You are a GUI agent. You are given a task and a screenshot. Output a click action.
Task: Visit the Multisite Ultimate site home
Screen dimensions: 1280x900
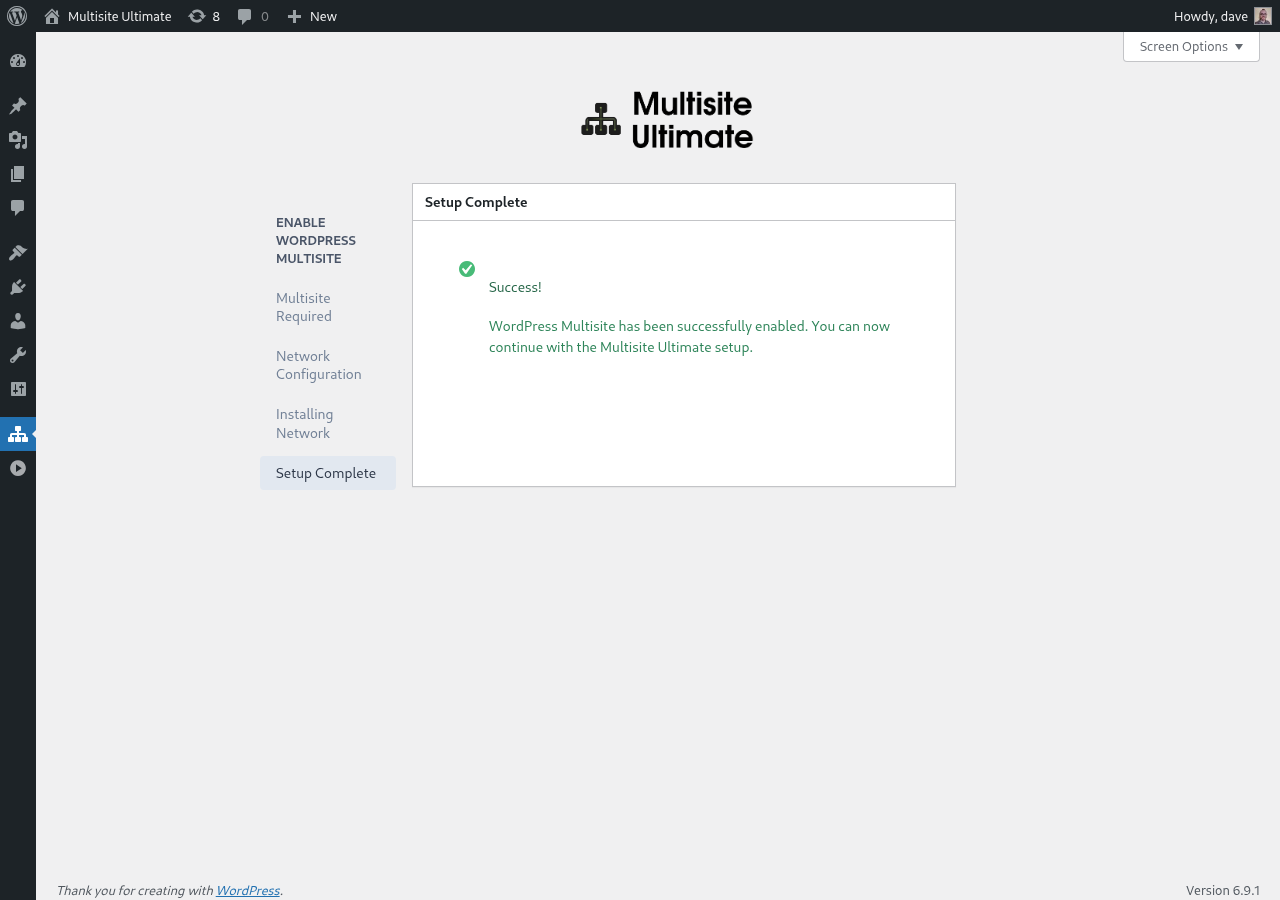click(x=108, y=16)
